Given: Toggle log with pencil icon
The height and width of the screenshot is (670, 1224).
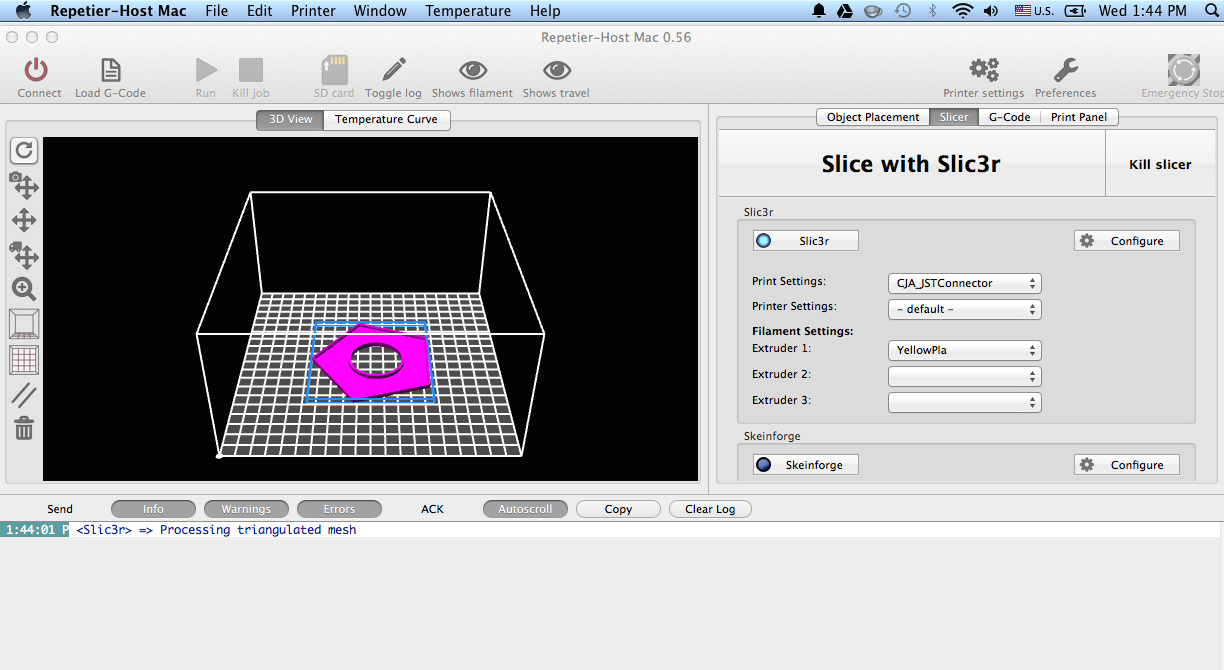Looking at the screenshot, I should tap(393, 70).
